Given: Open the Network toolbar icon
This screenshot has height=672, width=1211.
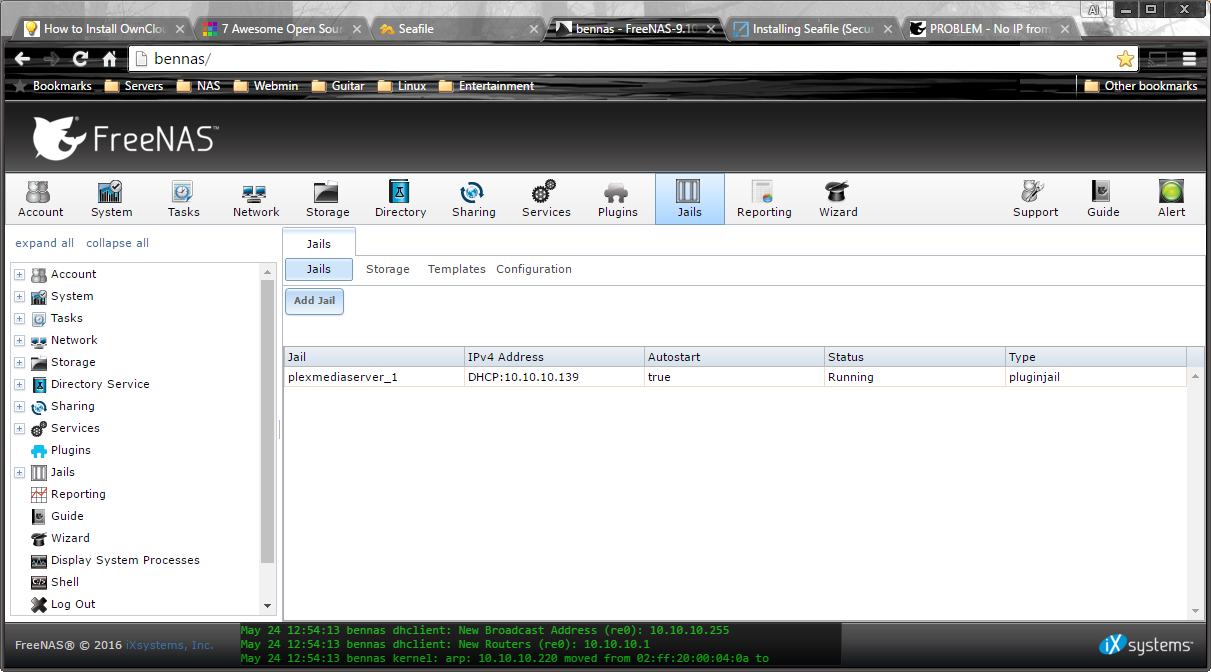Looking at the screenshot, I should [256, 198].
